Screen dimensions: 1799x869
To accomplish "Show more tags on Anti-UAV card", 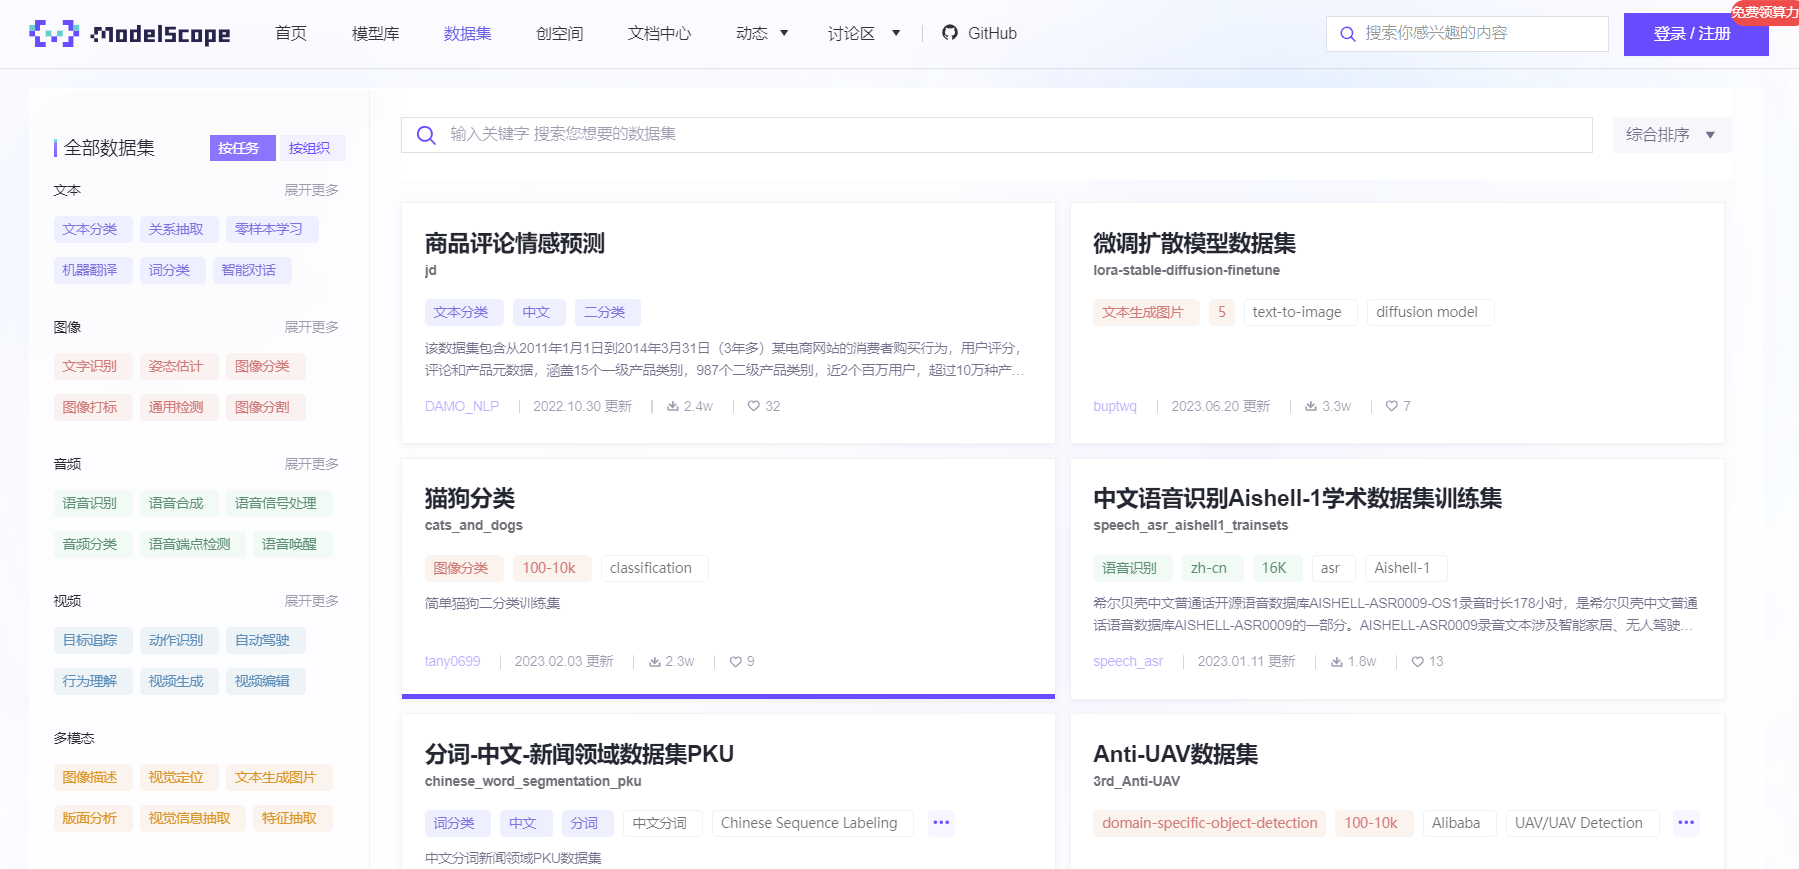I will pyautogui.click(x=1686, y=823).
